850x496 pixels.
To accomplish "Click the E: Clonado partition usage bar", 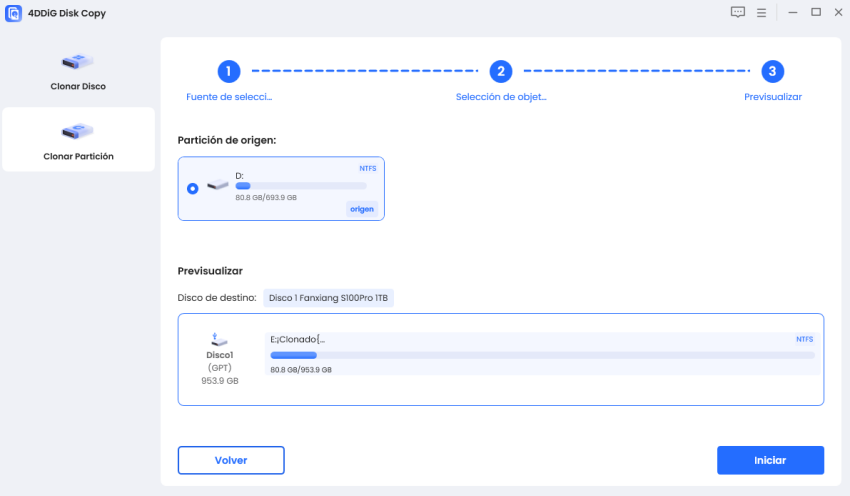I will click(x=542, y=356).
